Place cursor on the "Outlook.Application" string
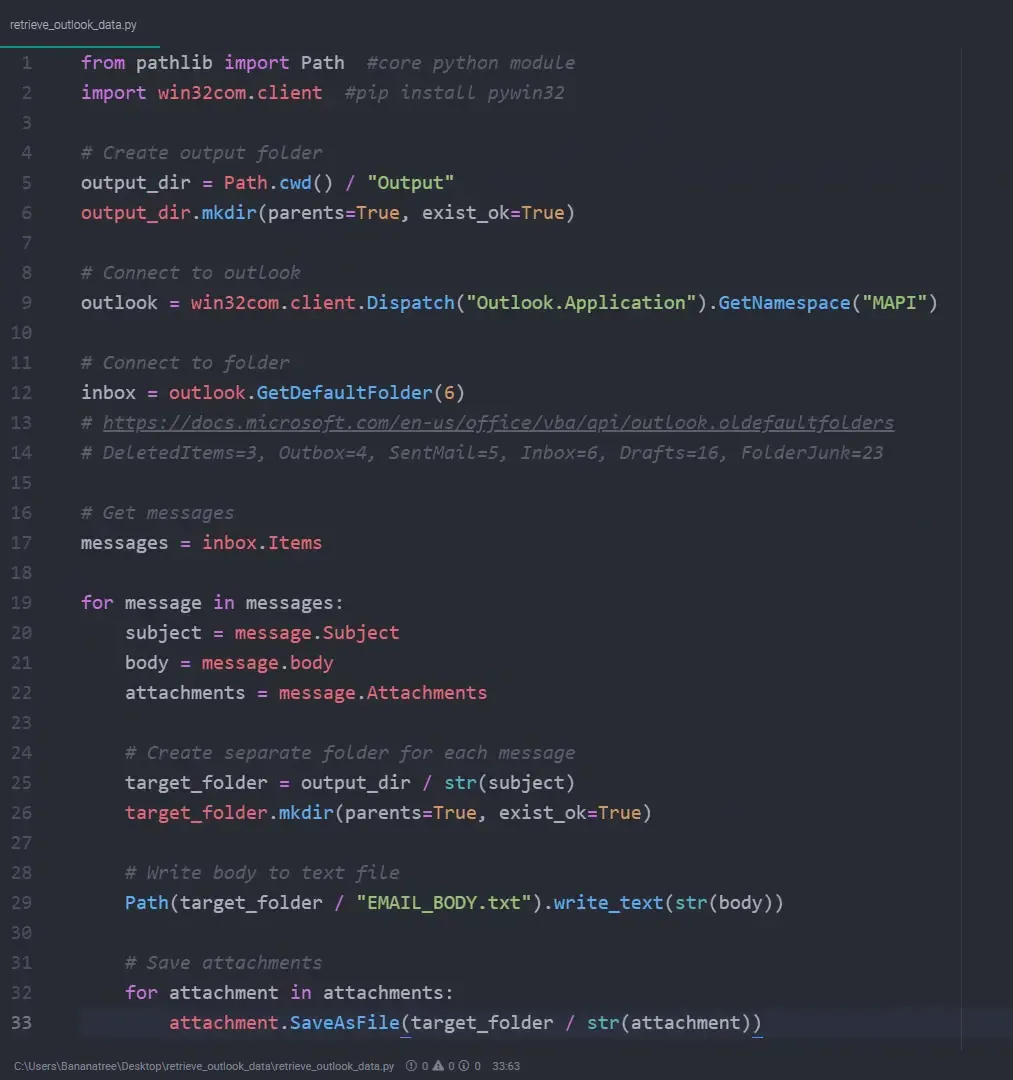Image resolution: width=1013 pixels, height=1080 pixels. click(582, 303)
